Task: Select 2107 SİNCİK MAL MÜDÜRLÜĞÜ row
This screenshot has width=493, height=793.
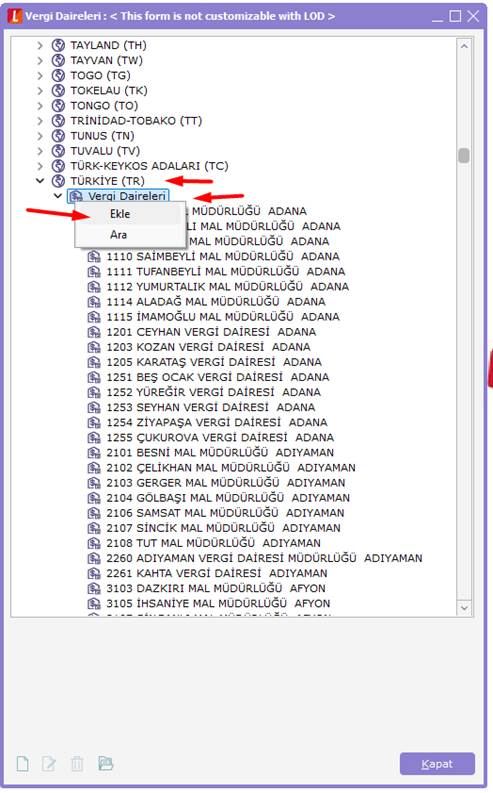Action: [x=223, y=528]
